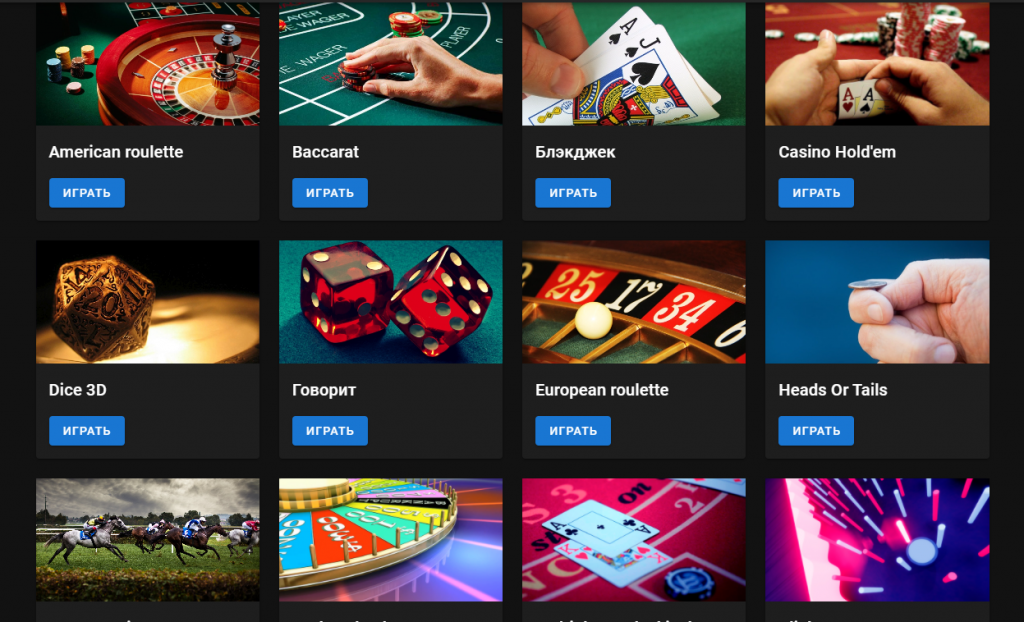Click ИГРАТЬ button under American roulette
The image size is (1024, 622).
[x=87, y=193]
